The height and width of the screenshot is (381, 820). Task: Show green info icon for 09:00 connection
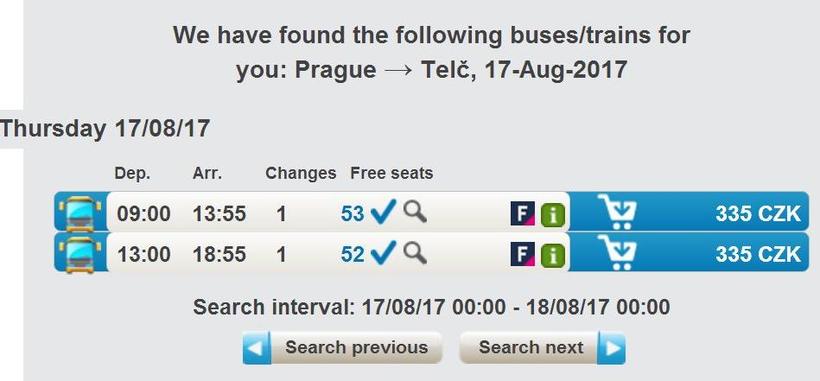coord(553,215)
